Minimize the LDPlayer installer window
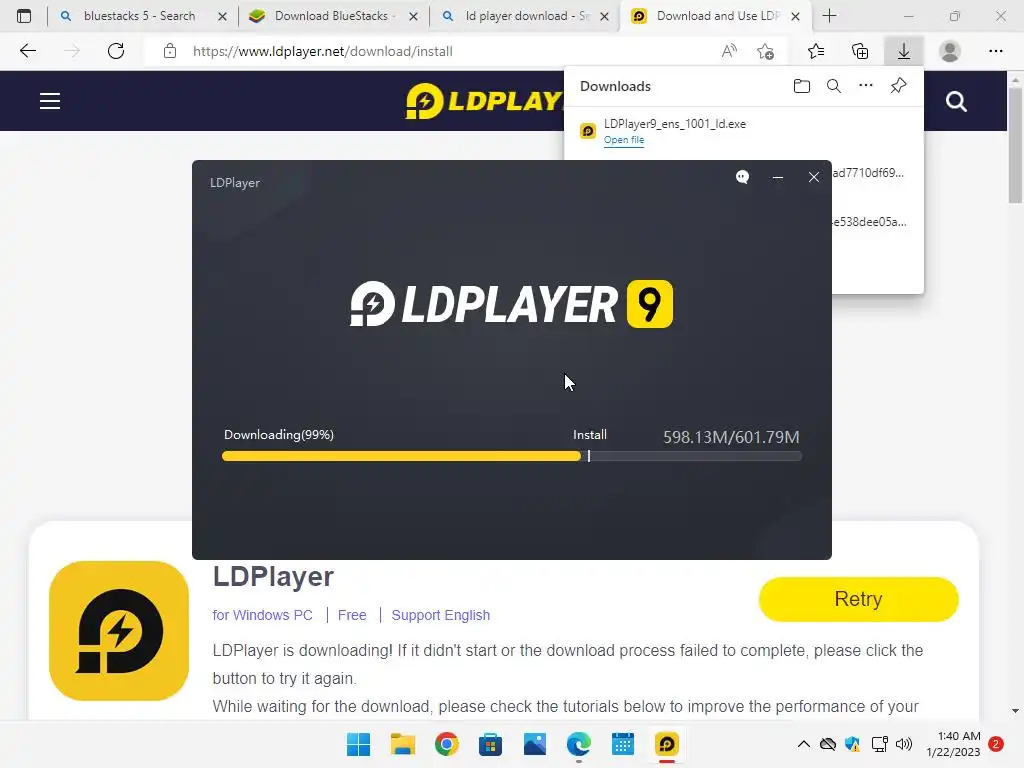1024x768 pixels. [x=778, y=177]
